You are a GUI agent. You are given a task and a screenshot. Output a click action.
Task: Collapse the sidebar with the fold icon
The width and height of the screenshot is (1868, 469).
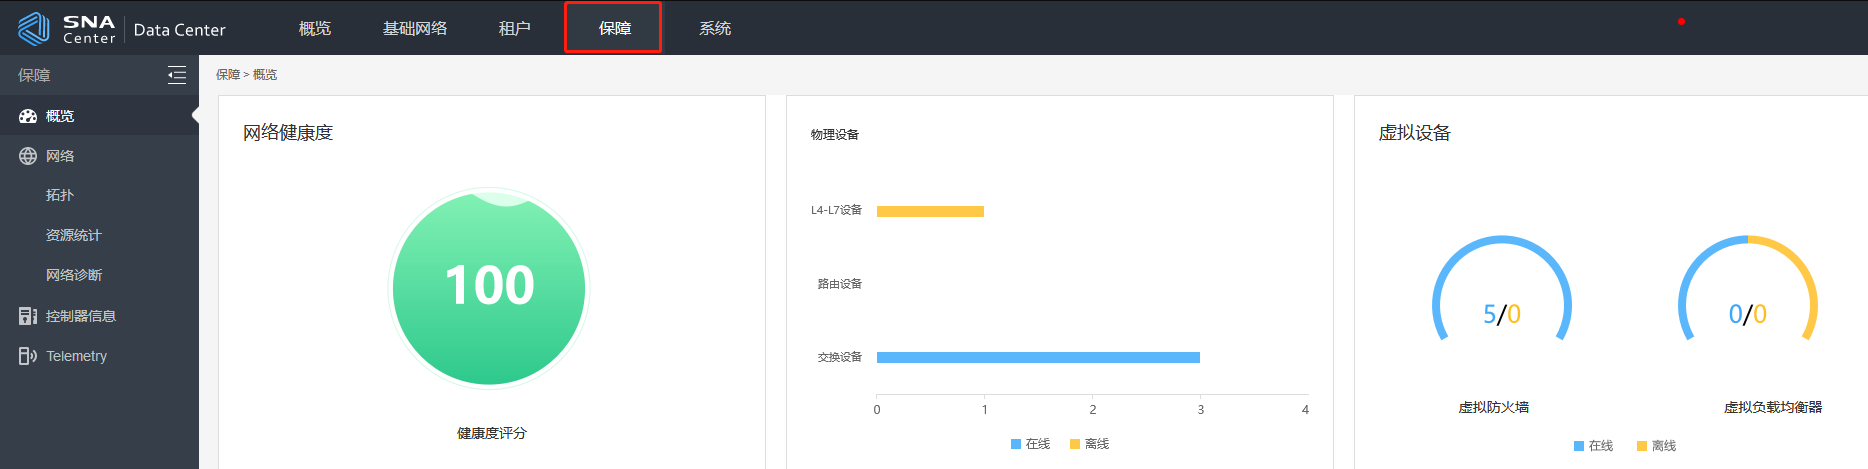pyautogui.click(x=177, y=75)
